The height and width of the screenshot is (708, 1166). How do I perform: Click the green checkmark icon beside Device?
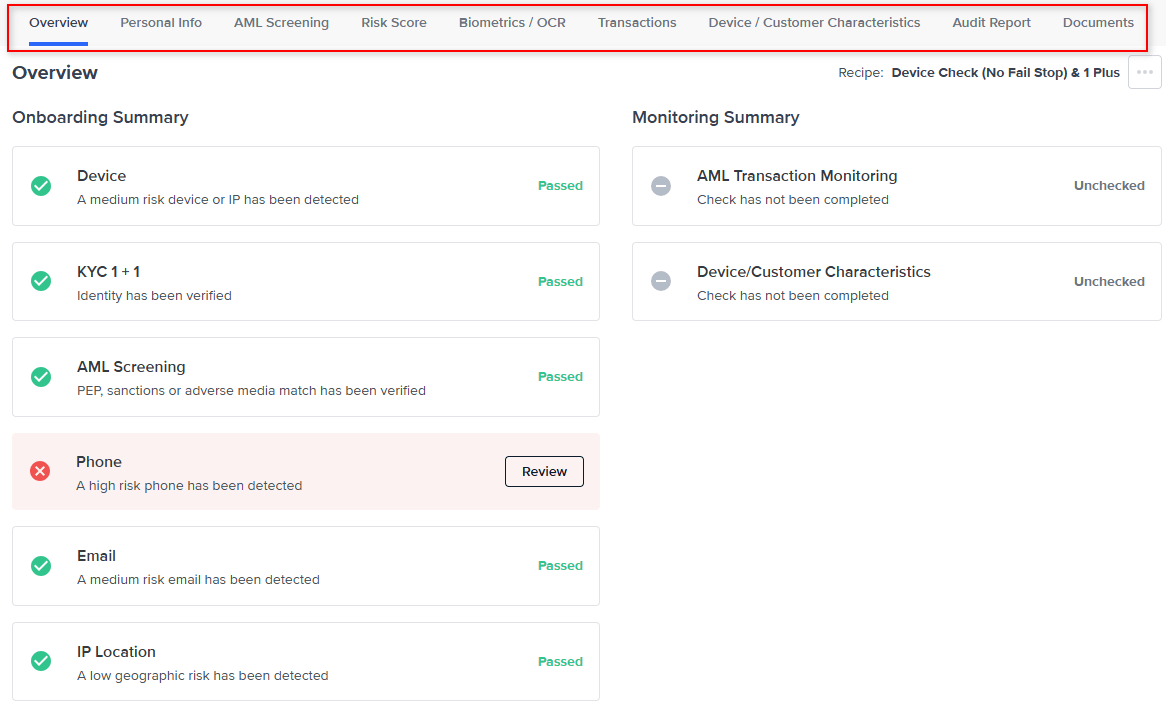pos(41,186)
